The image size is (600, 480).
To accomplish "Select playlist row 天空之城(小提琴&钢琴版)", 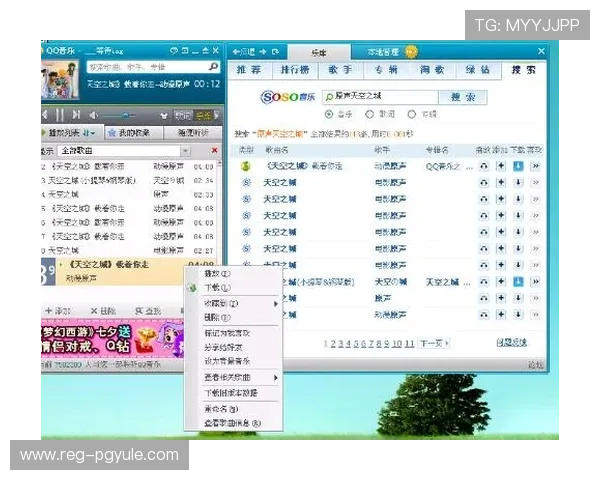I will (x=129, y=180).
